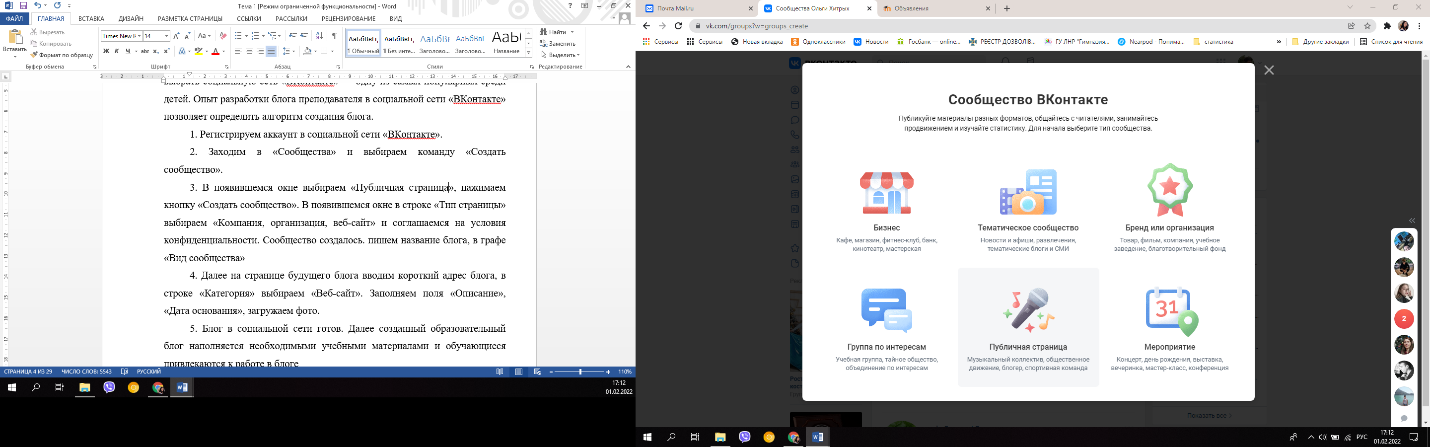Switch to Почта Mail.ru browser tab
This screenshot has height=447, width=1430.
tap(696, 8)
